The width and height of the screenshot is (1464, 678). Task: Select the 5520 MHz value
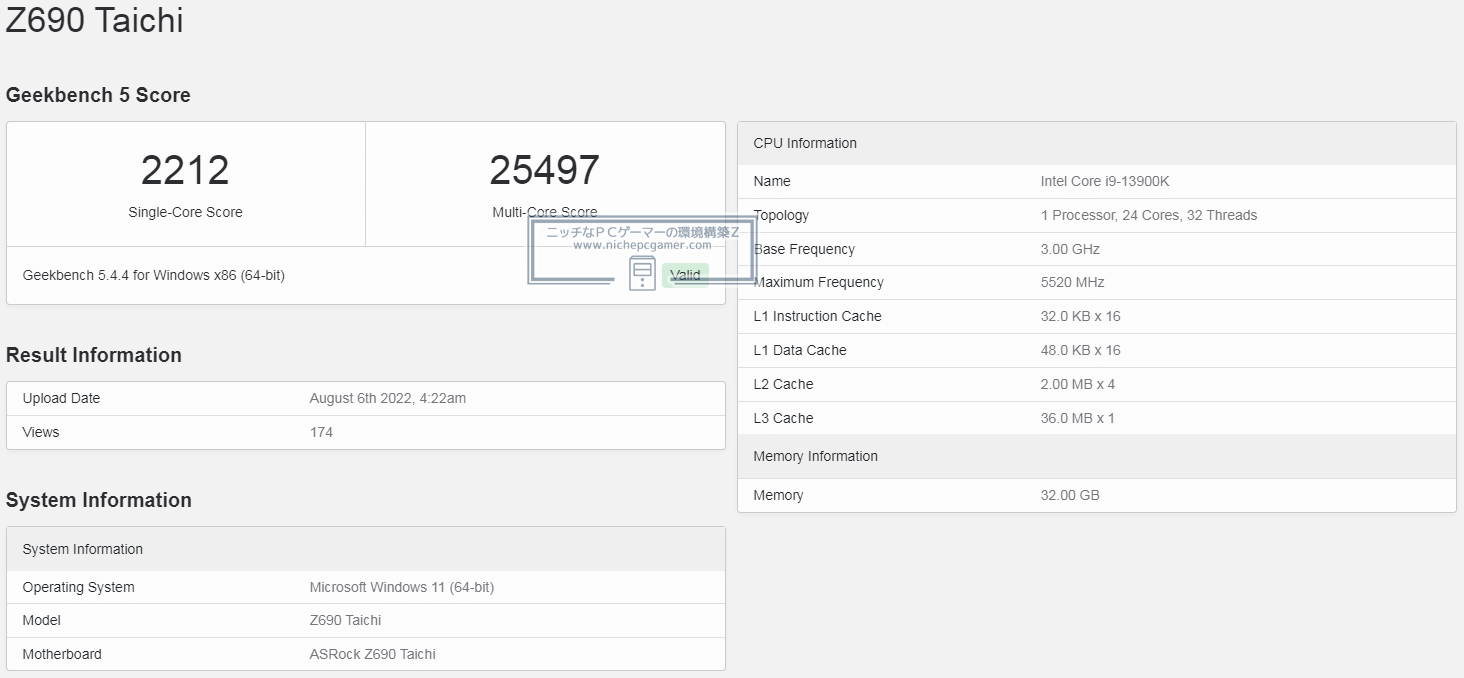pyautogui.click(x=1072, y=282)
